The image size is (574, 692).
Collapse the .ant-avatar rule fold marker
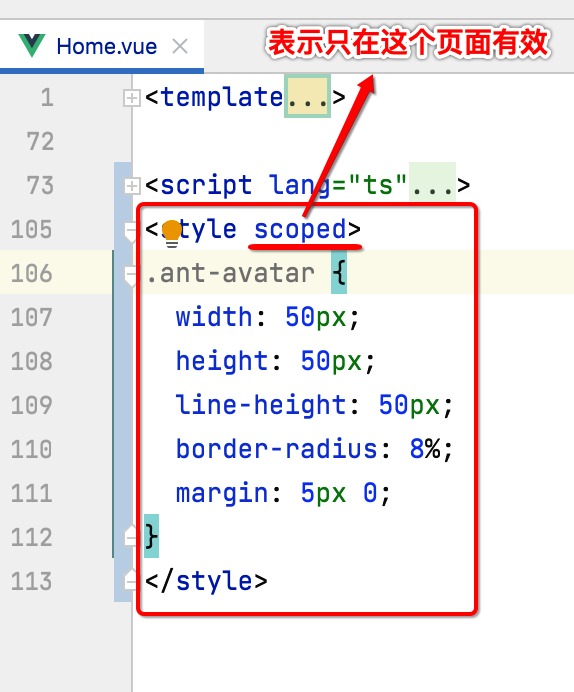pos(131,276)
